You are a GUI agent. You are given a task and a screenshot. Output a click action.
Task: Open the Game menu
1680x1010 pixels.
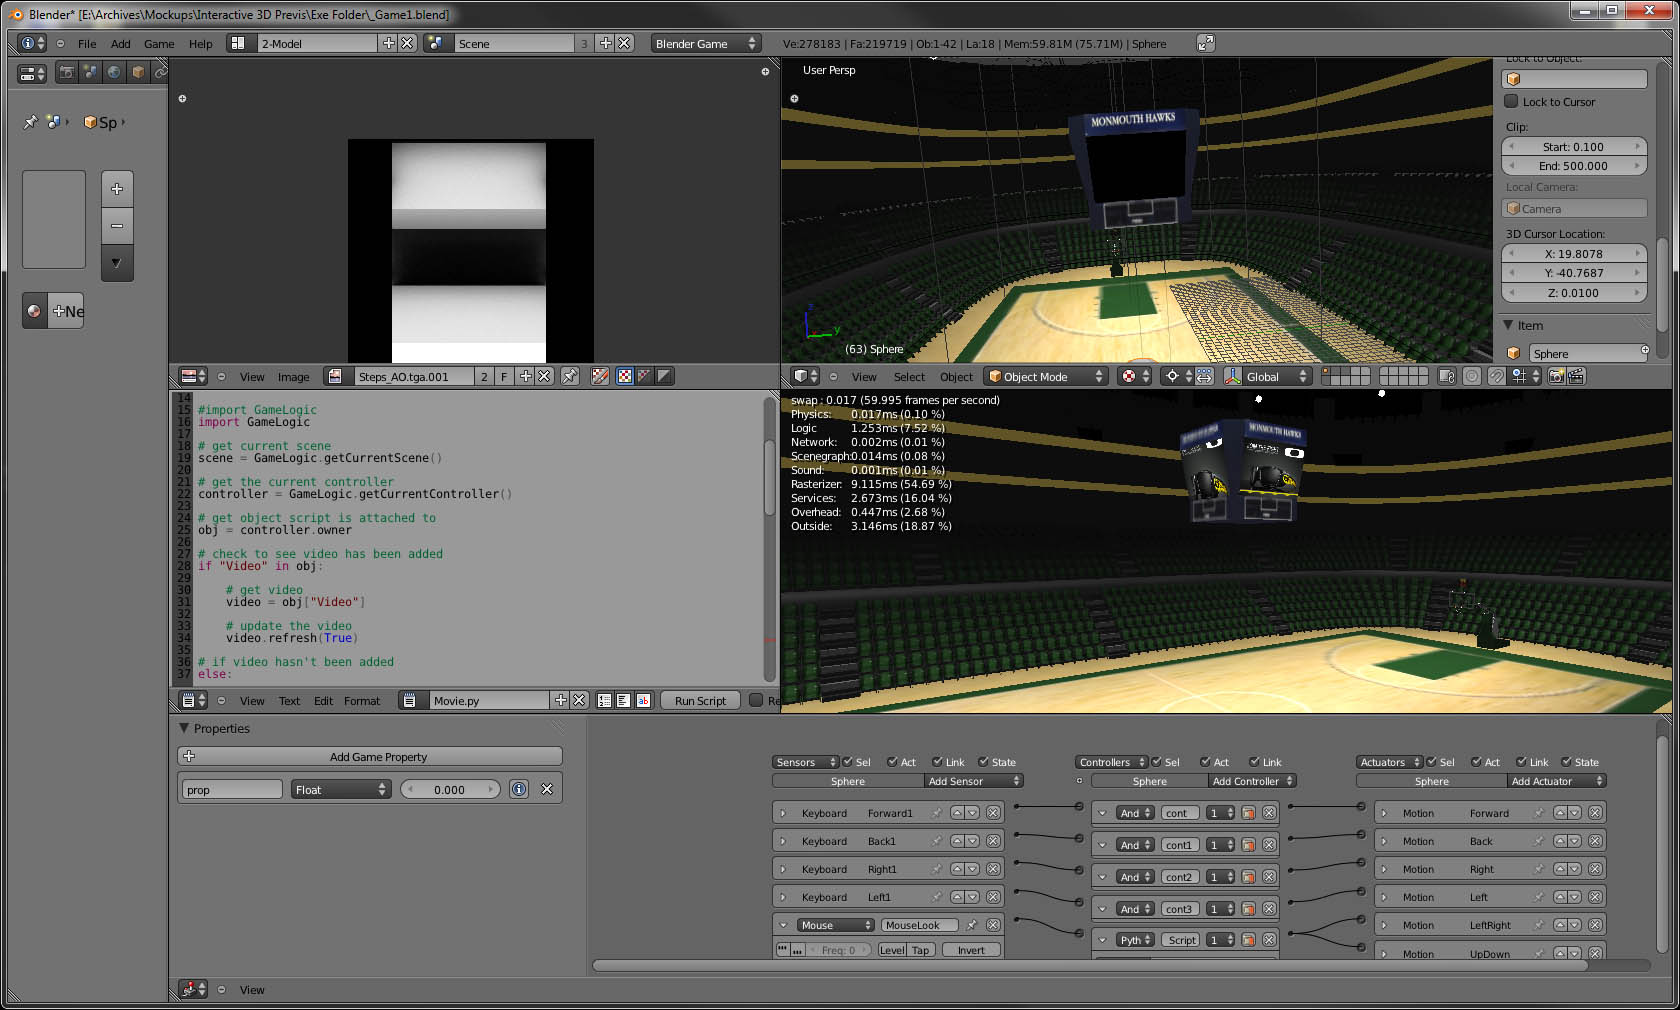[x=158, y=43]
